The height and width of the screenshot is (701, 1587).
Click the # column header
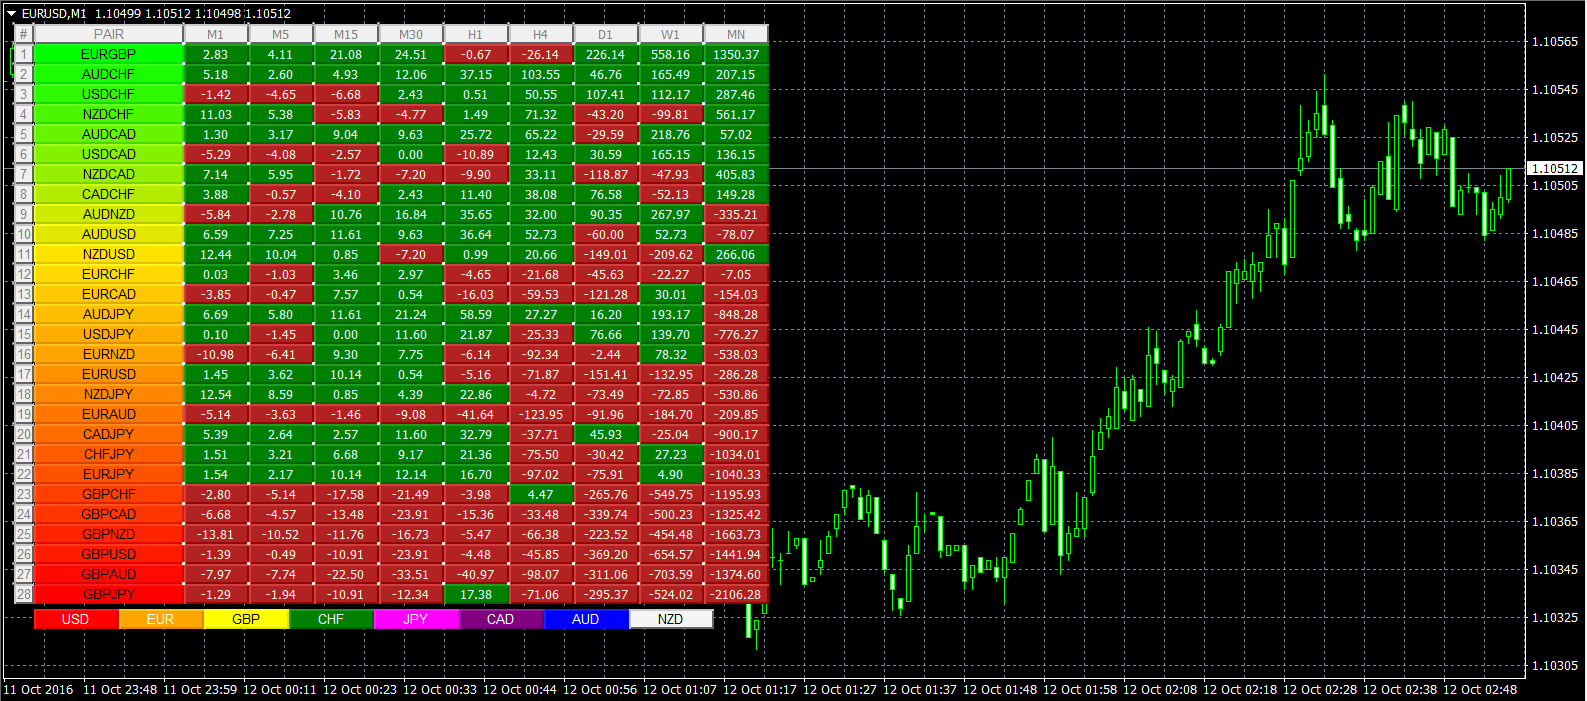pos(23,34)
